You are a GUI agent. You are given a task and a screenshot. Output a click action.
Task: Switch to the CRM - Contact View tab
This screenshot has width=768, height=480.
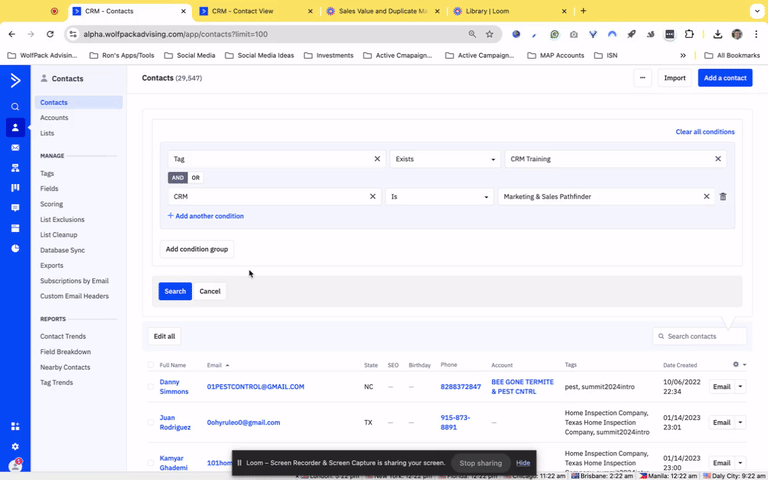[255, 11]
